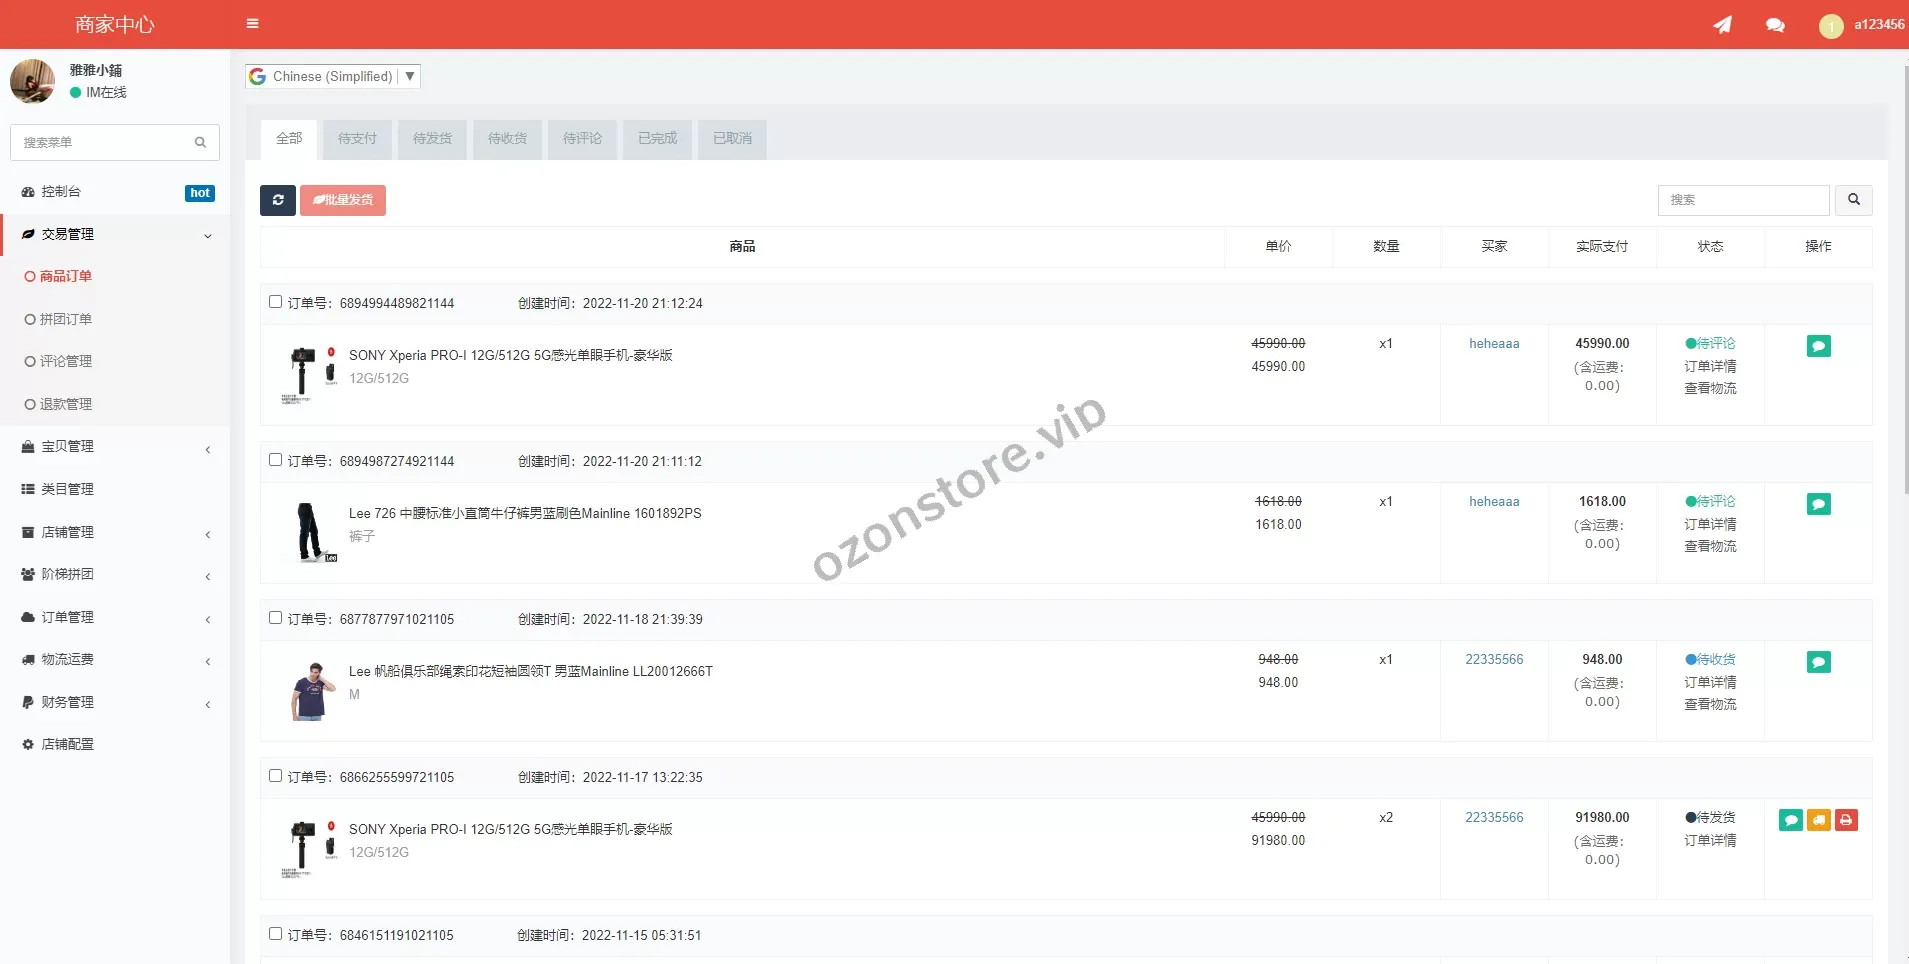Switch to the 待发货 tab
Viewport: 1909px width, 964px height.
(x=432, y=139)
